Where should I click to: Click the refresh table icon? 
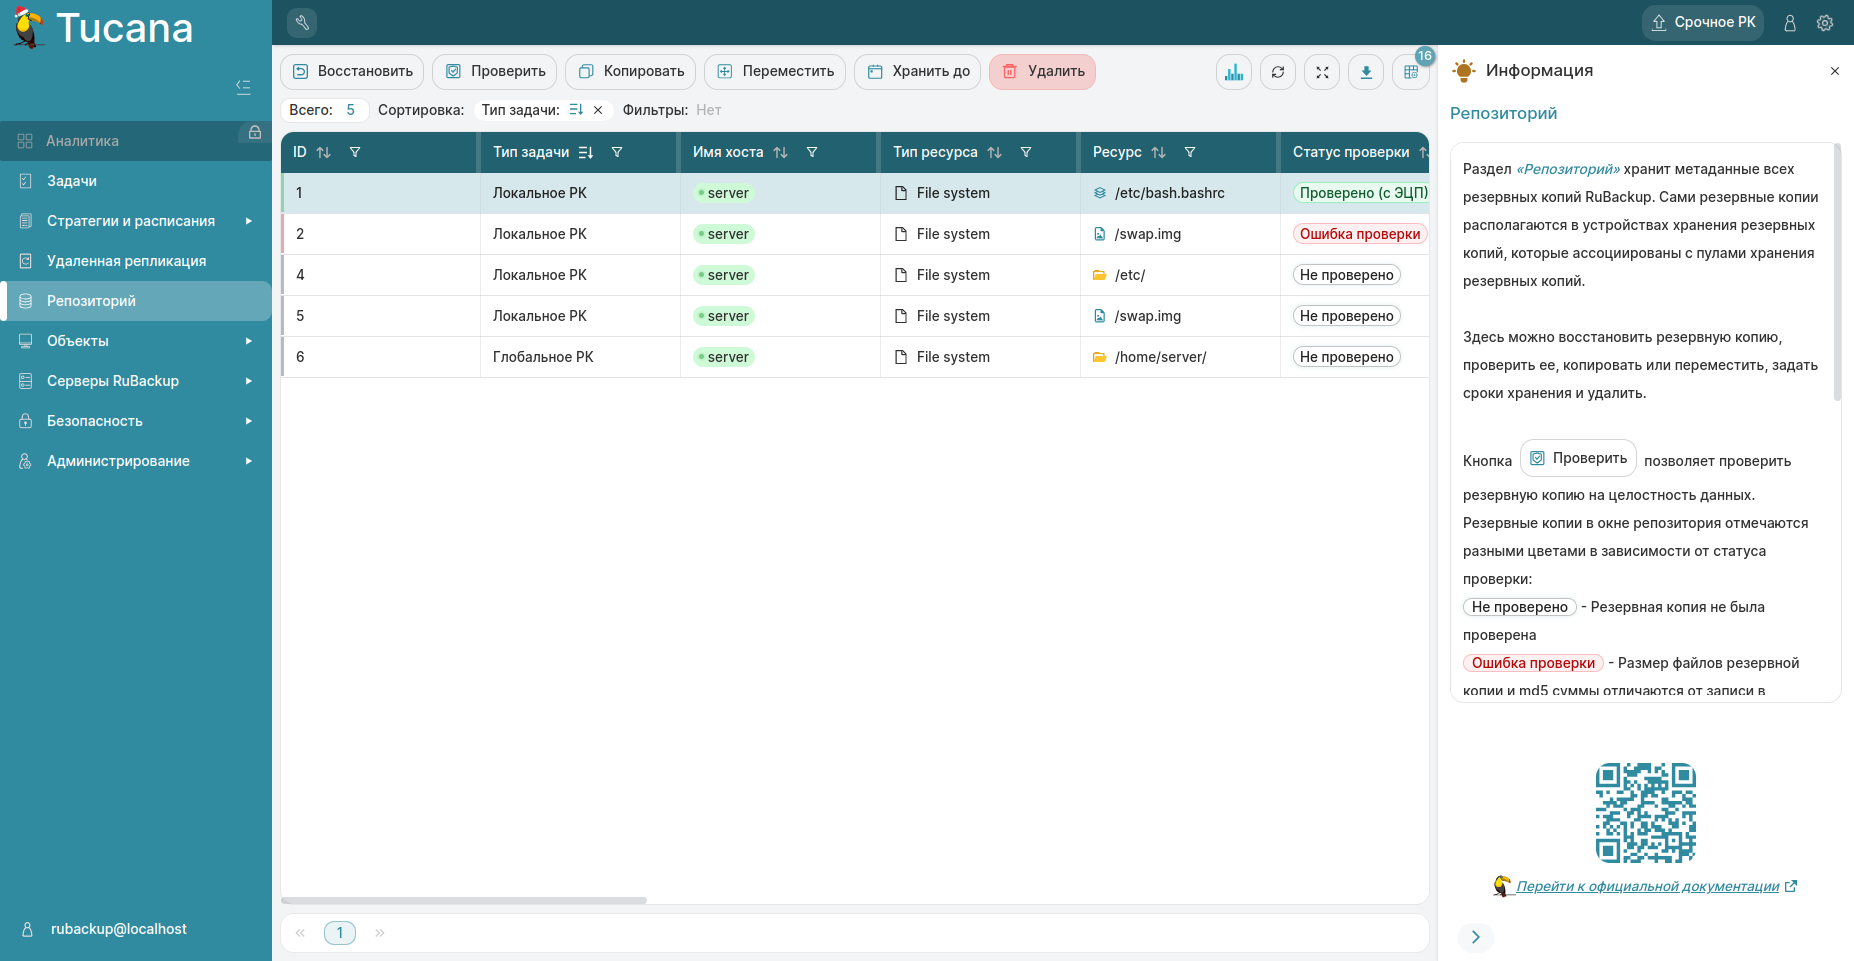point(1278,72)
